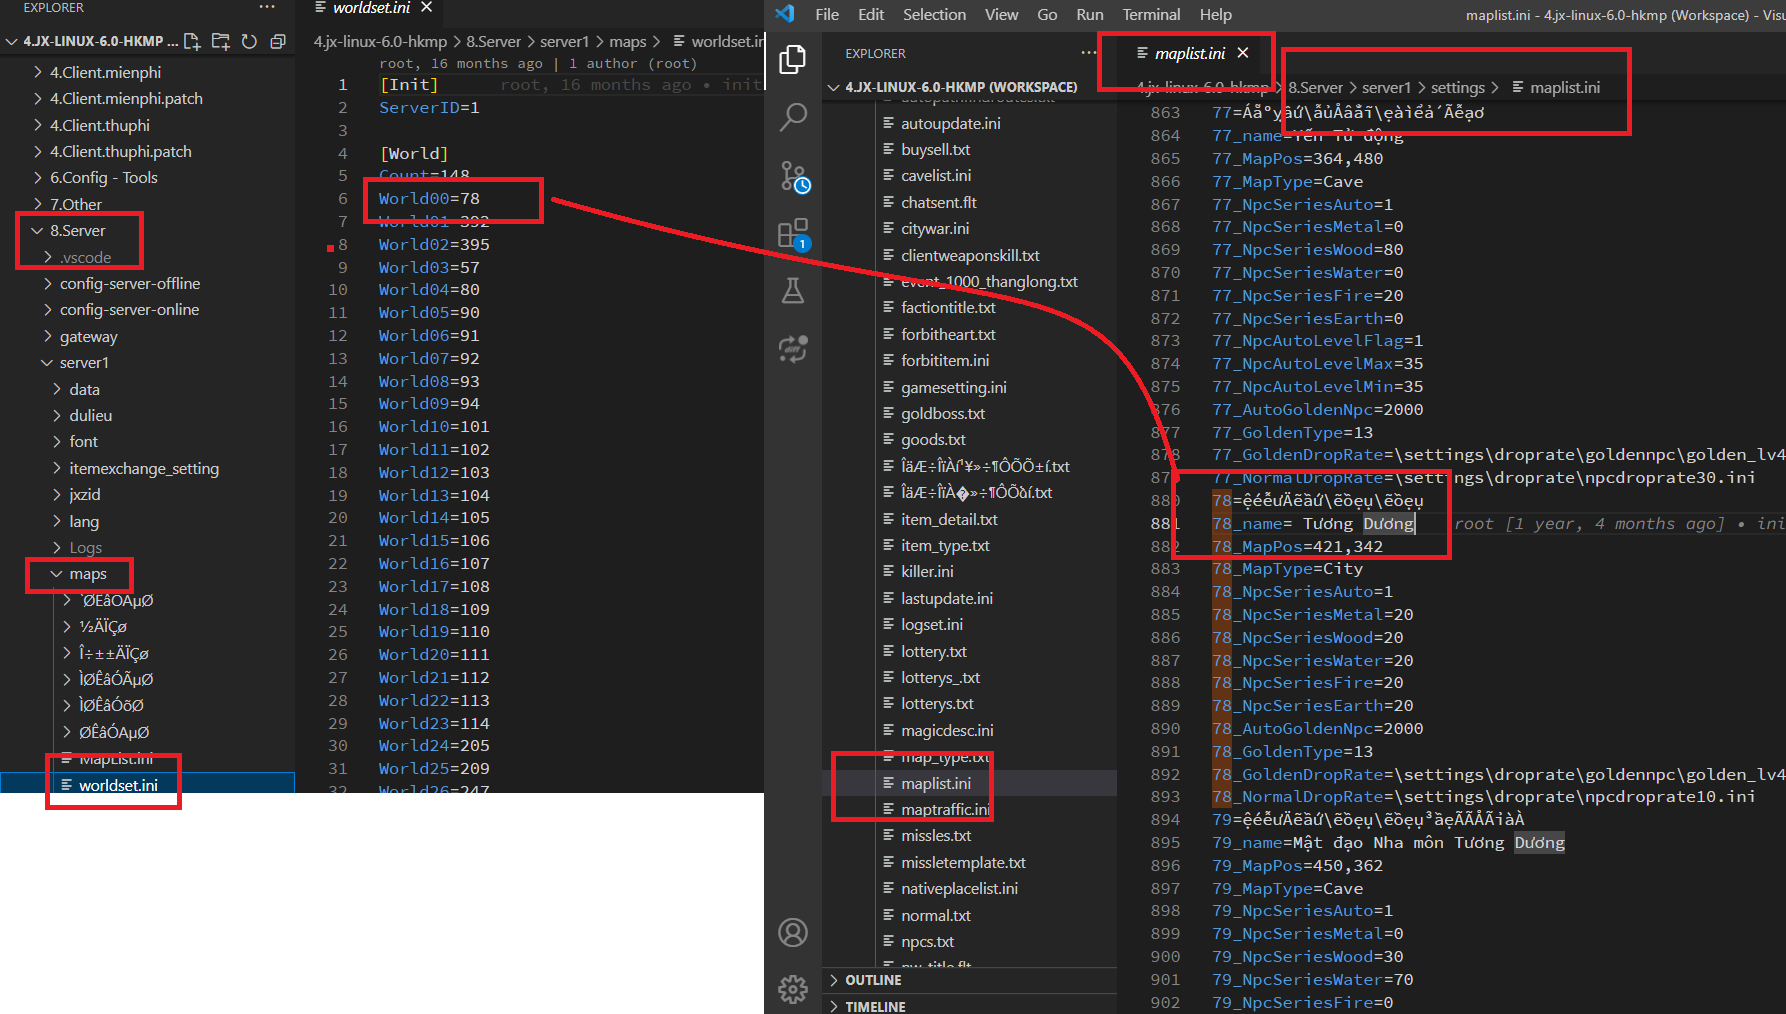Image resolution: width=1786 pixels, height=1014 pixels.
Task: Click the Accounts icon in the Activity Bar
Action: click(x=793, y=932)
